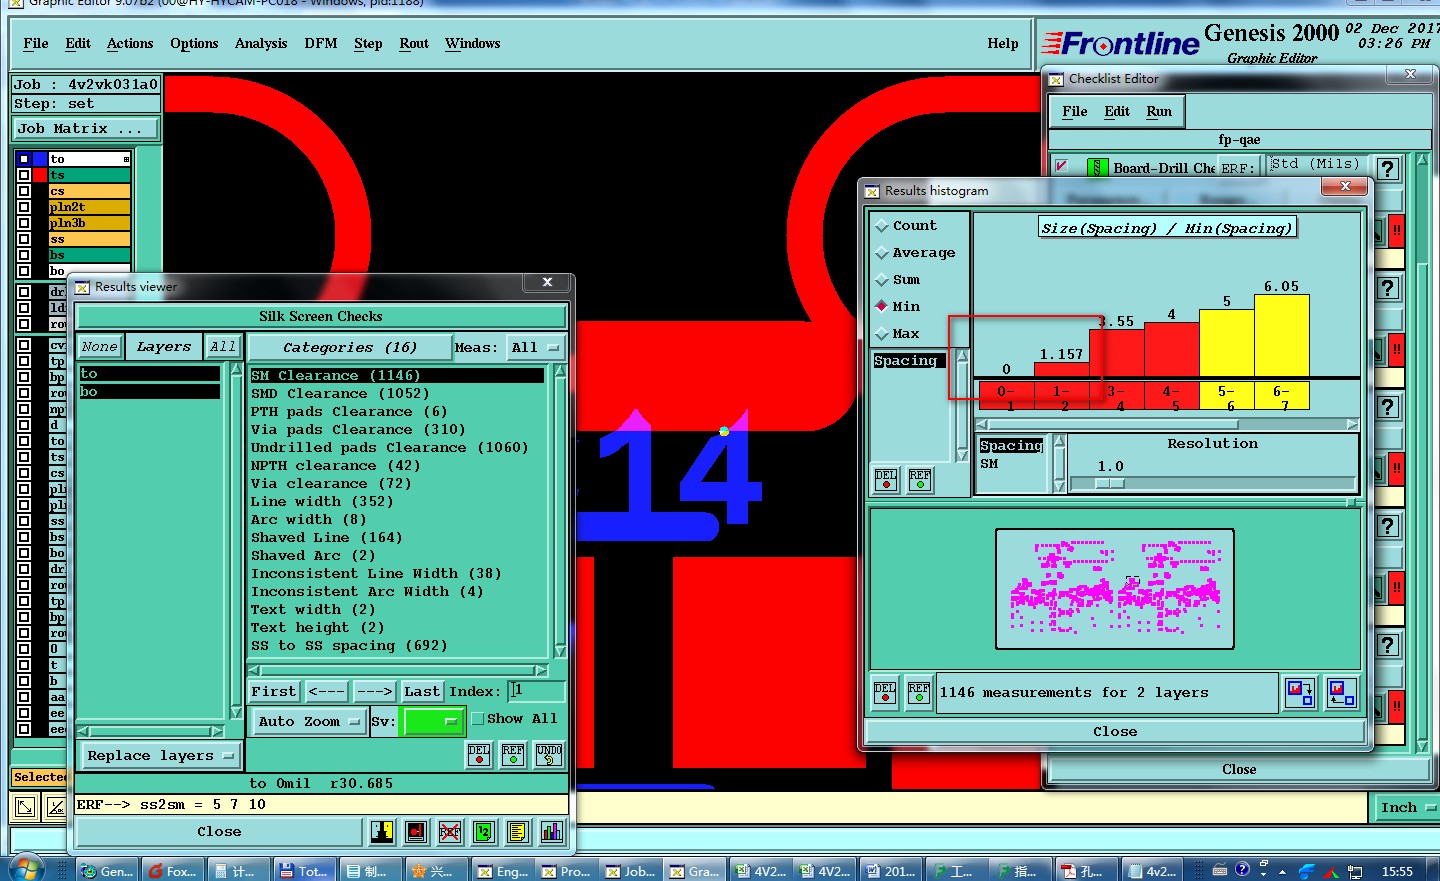Open the Std (Mils) ERF selector
Screen dimensions: 1440x881
pyautogui.click(x=1315, y=164)
